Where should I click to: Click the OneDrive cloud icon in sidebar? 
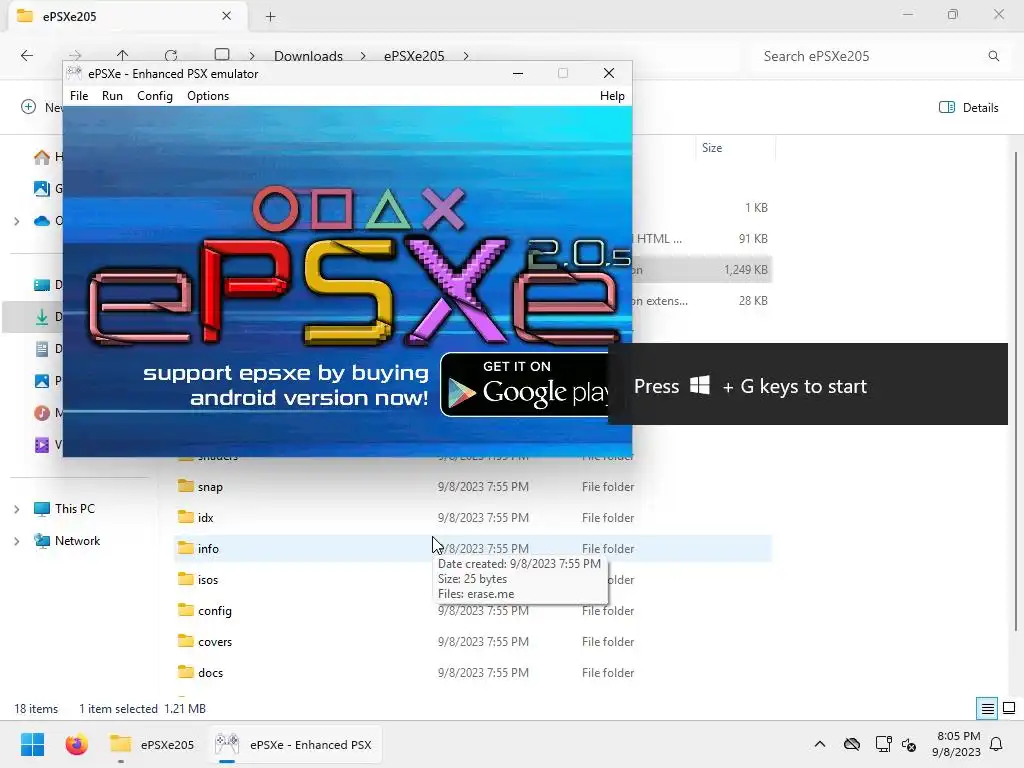[x=42, y=221]
